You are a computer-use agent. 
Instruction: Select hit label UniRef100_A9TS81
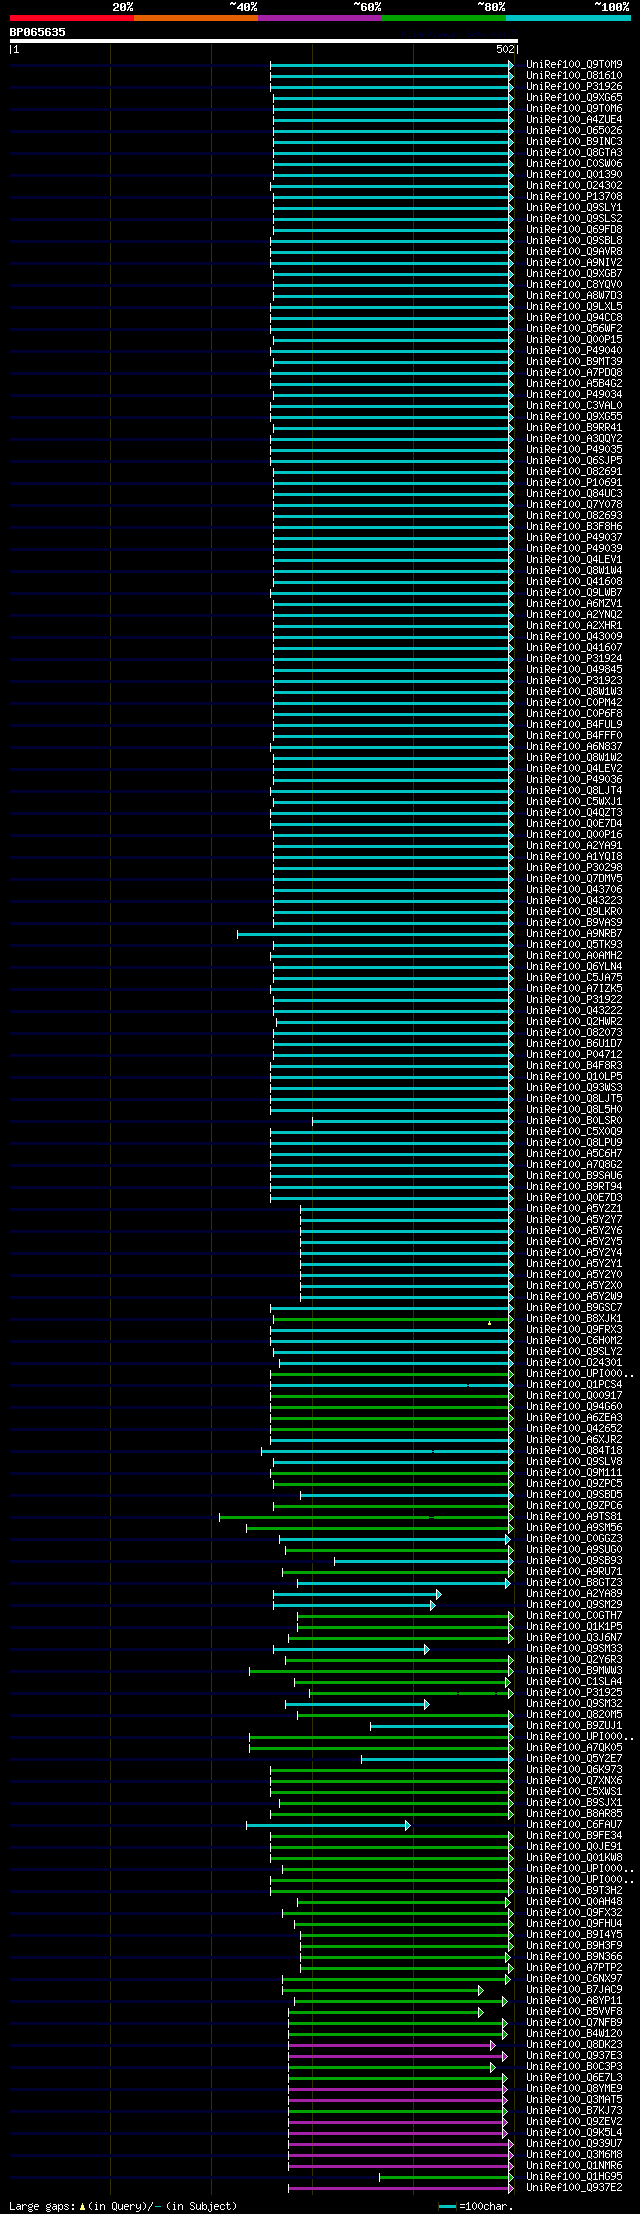point(574,1517)
